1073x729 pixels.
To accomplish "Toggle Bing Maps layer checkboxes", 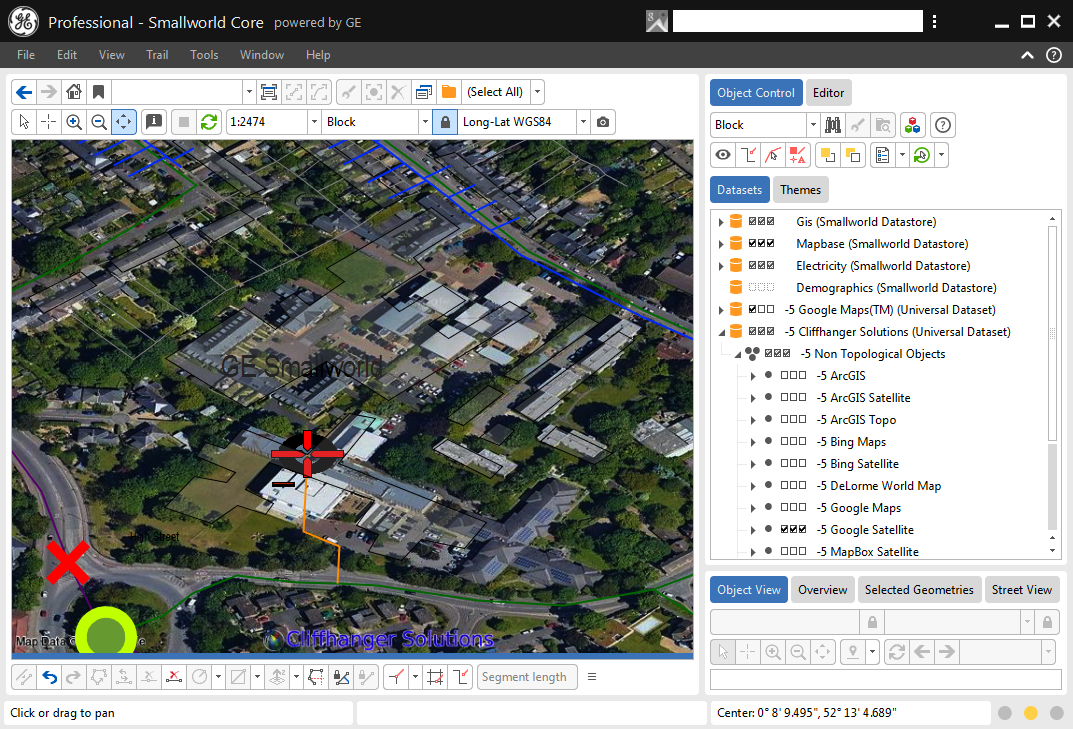I will click(793, 442).
